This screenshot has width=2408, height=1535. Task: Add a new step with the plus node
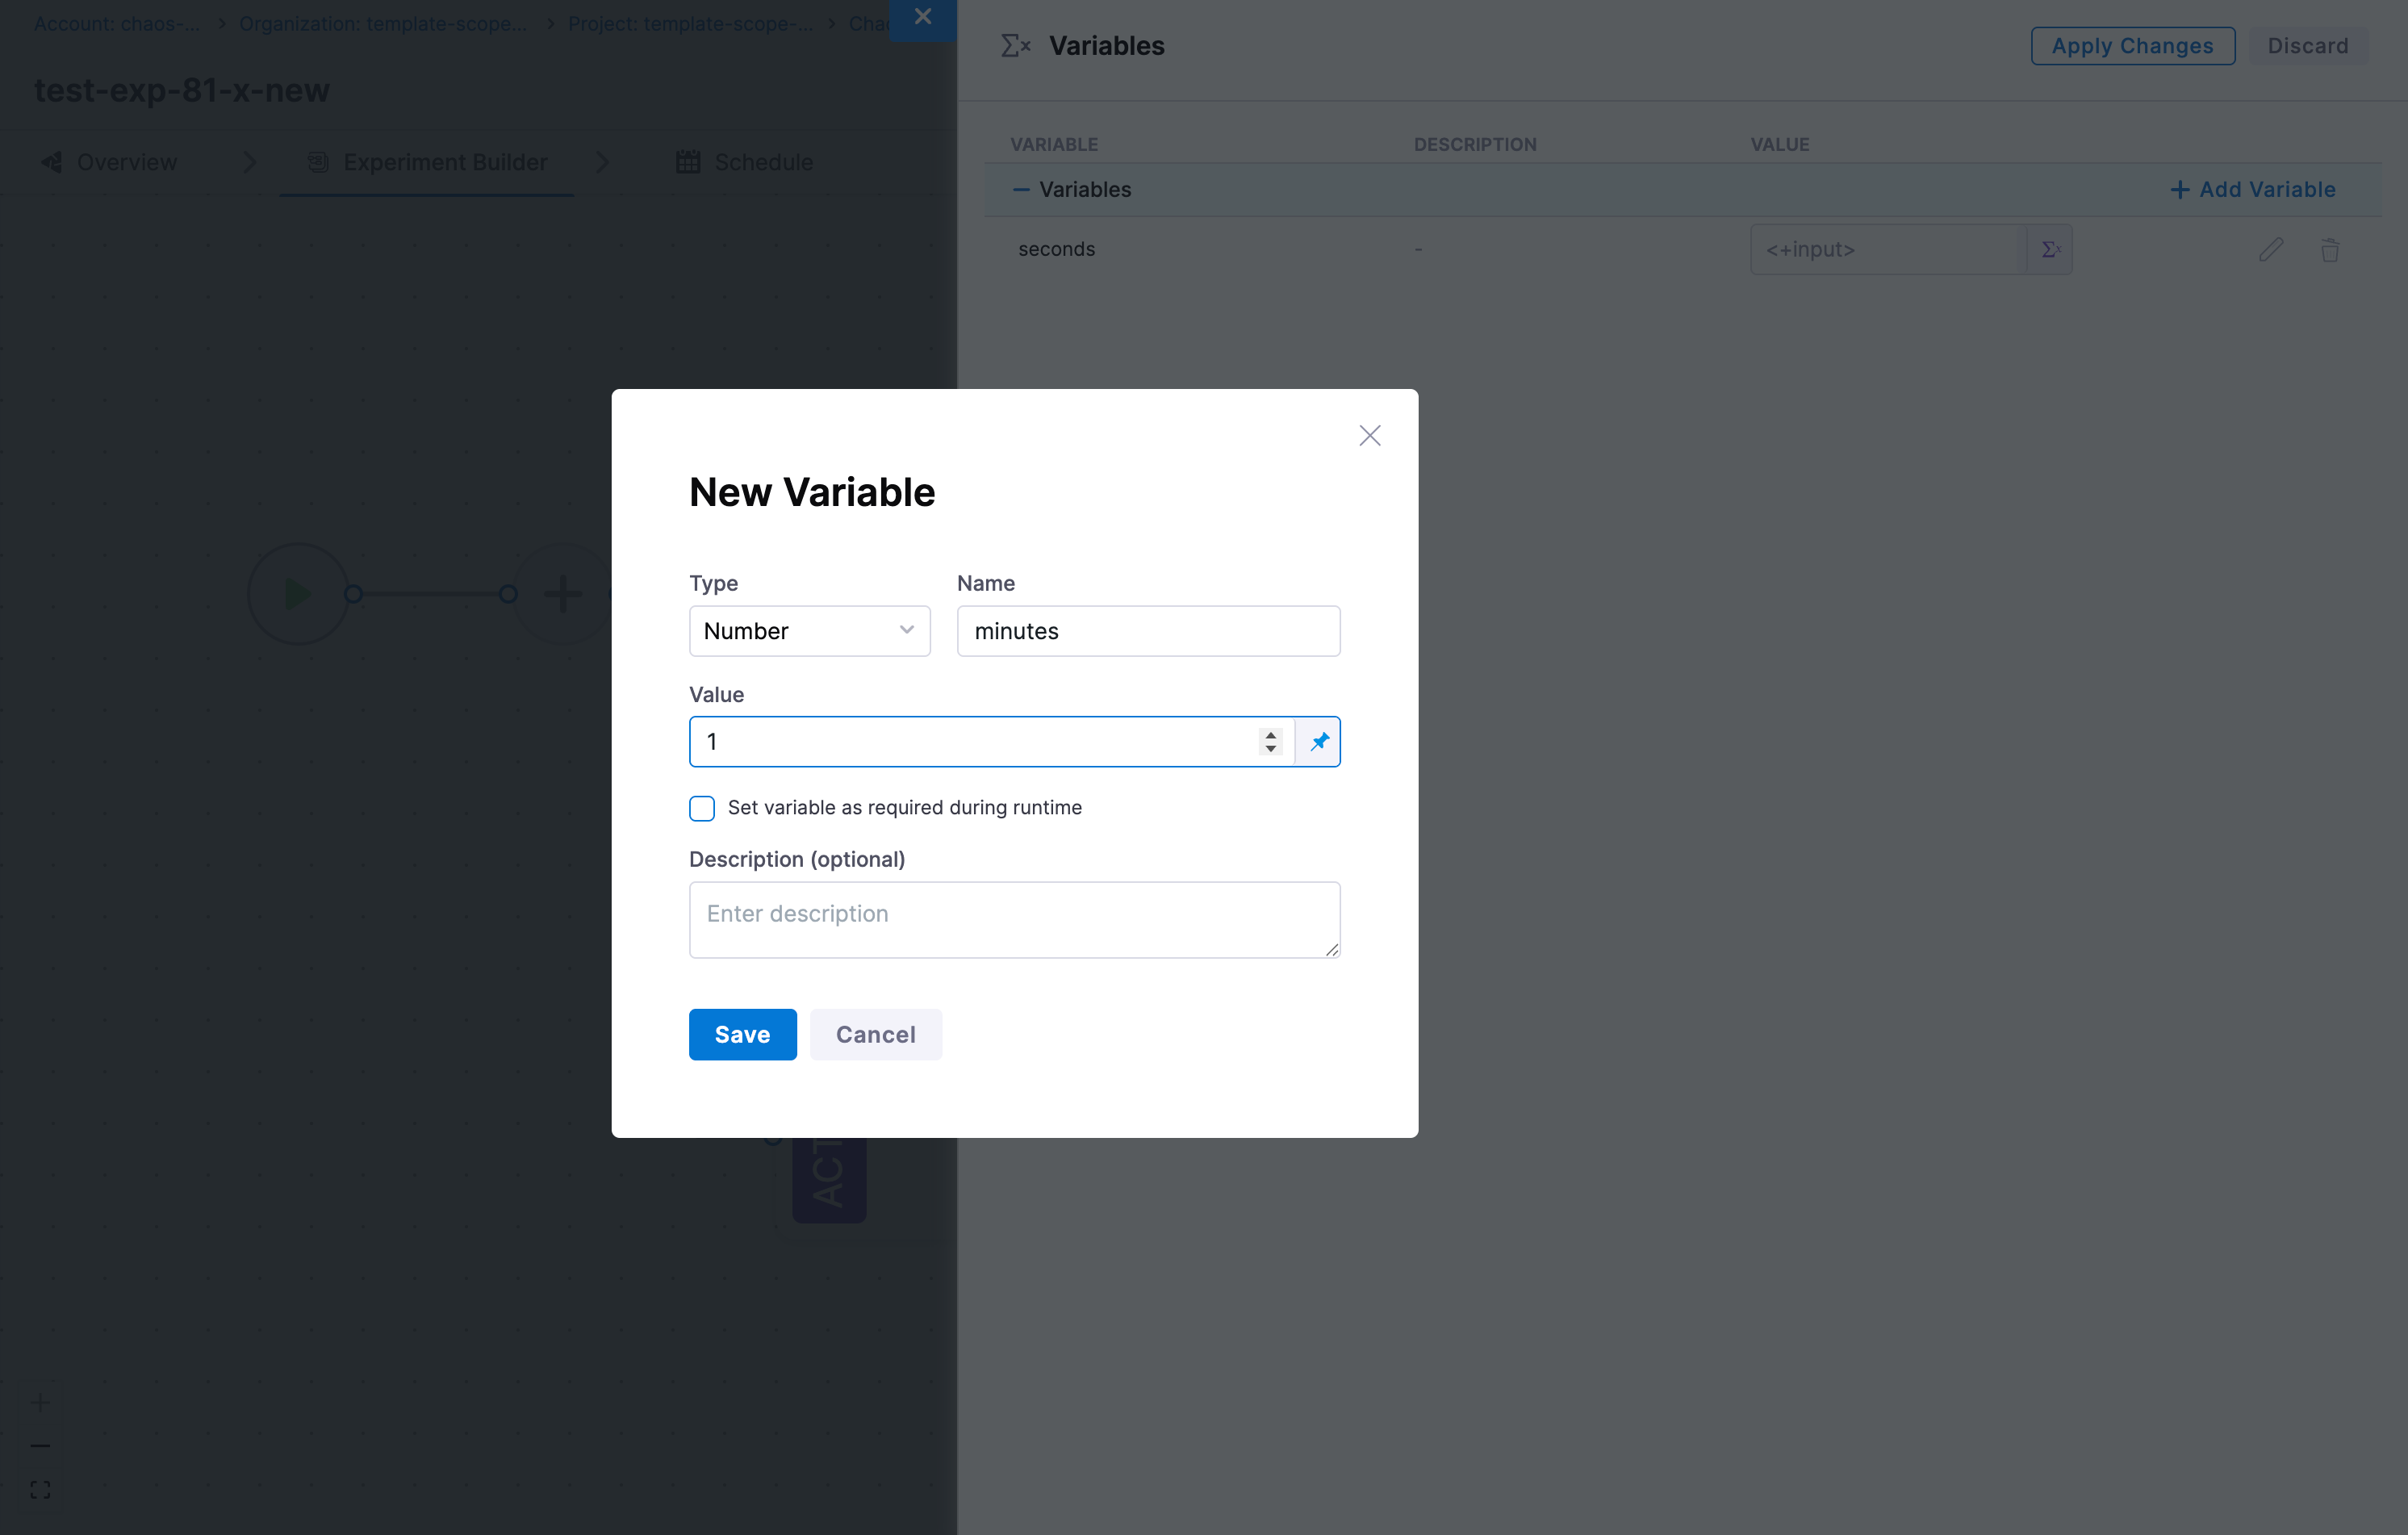click(563, 592)
